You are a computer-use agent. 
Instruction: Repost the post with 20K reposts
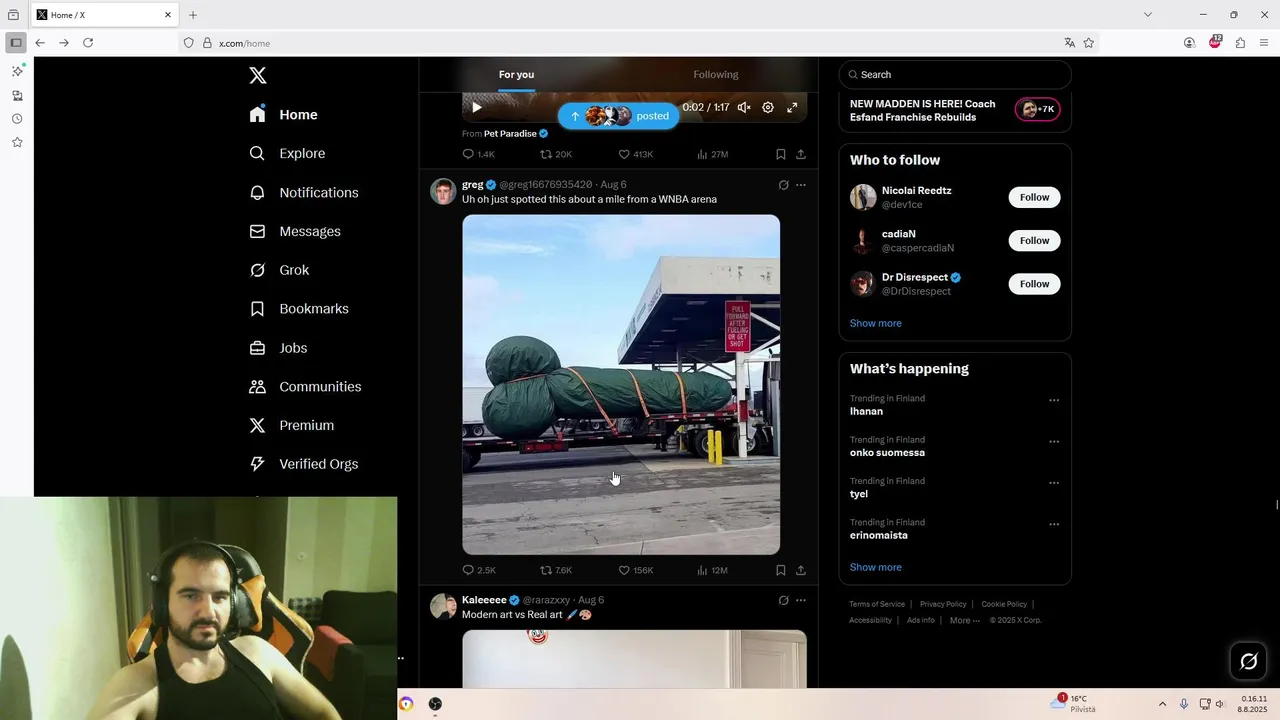tap(556, 155)
